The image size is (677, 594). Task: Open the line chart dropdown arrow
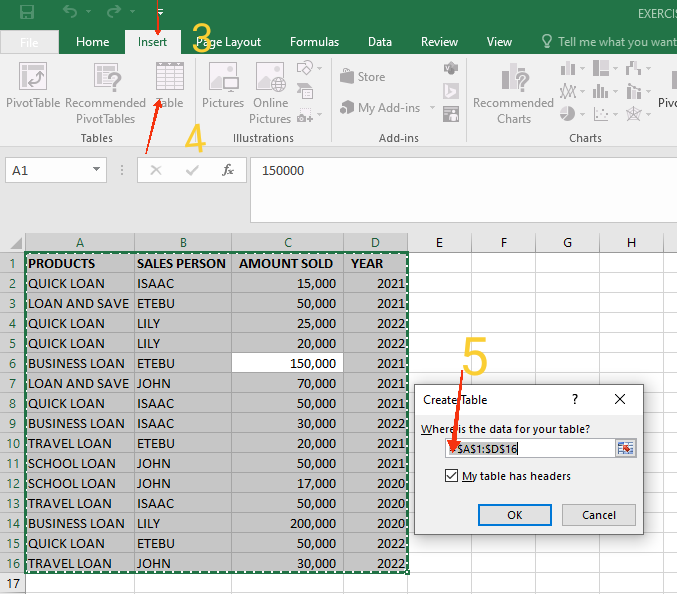(582, 92)
